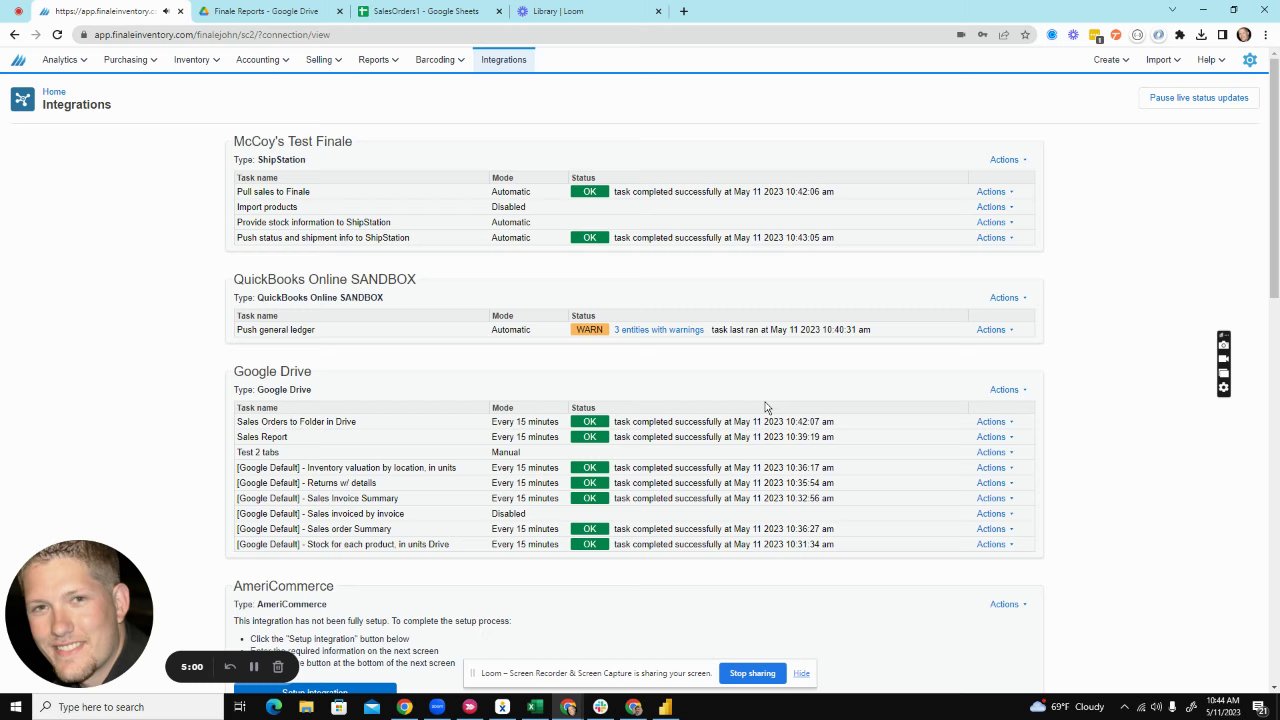Screen dimensions: 1280x720
Task: Click the Finale Inventory logo icon
Action: click(x=18, y=60)
